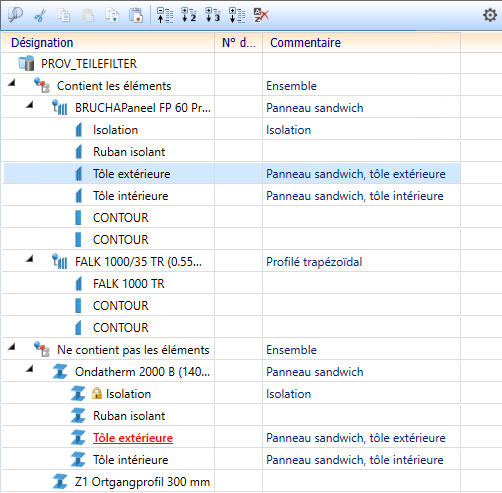Select the FALK 1000 TR part

[129, 284]
